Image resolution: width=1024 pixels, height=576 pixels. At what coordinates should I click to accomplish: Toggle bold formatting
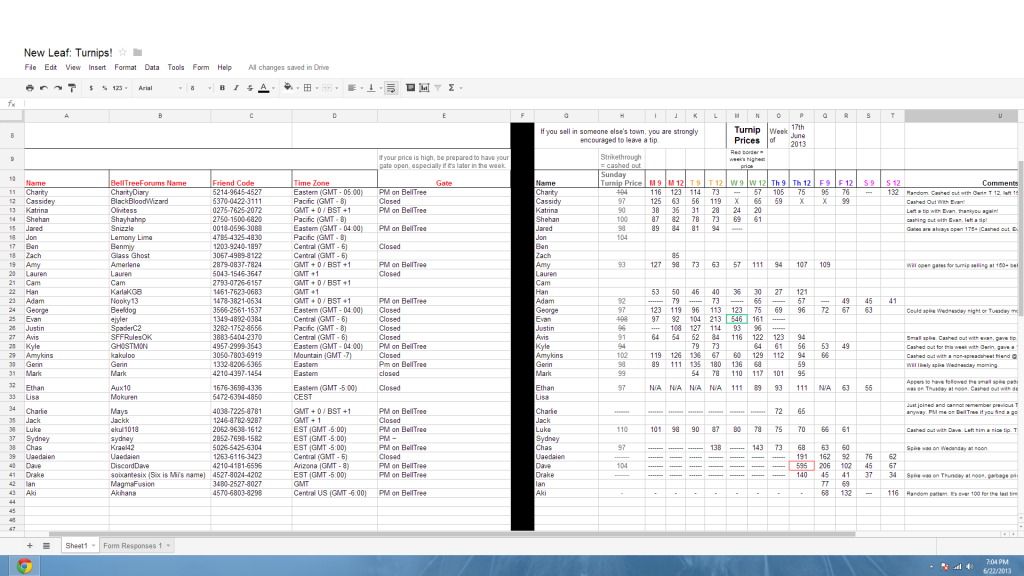click(x=221, y=88)
